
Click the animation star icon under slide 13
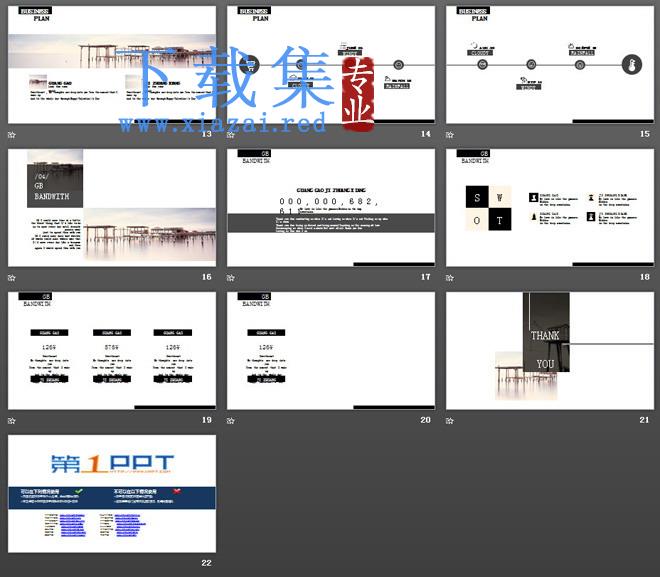click(x=12, y=135)
